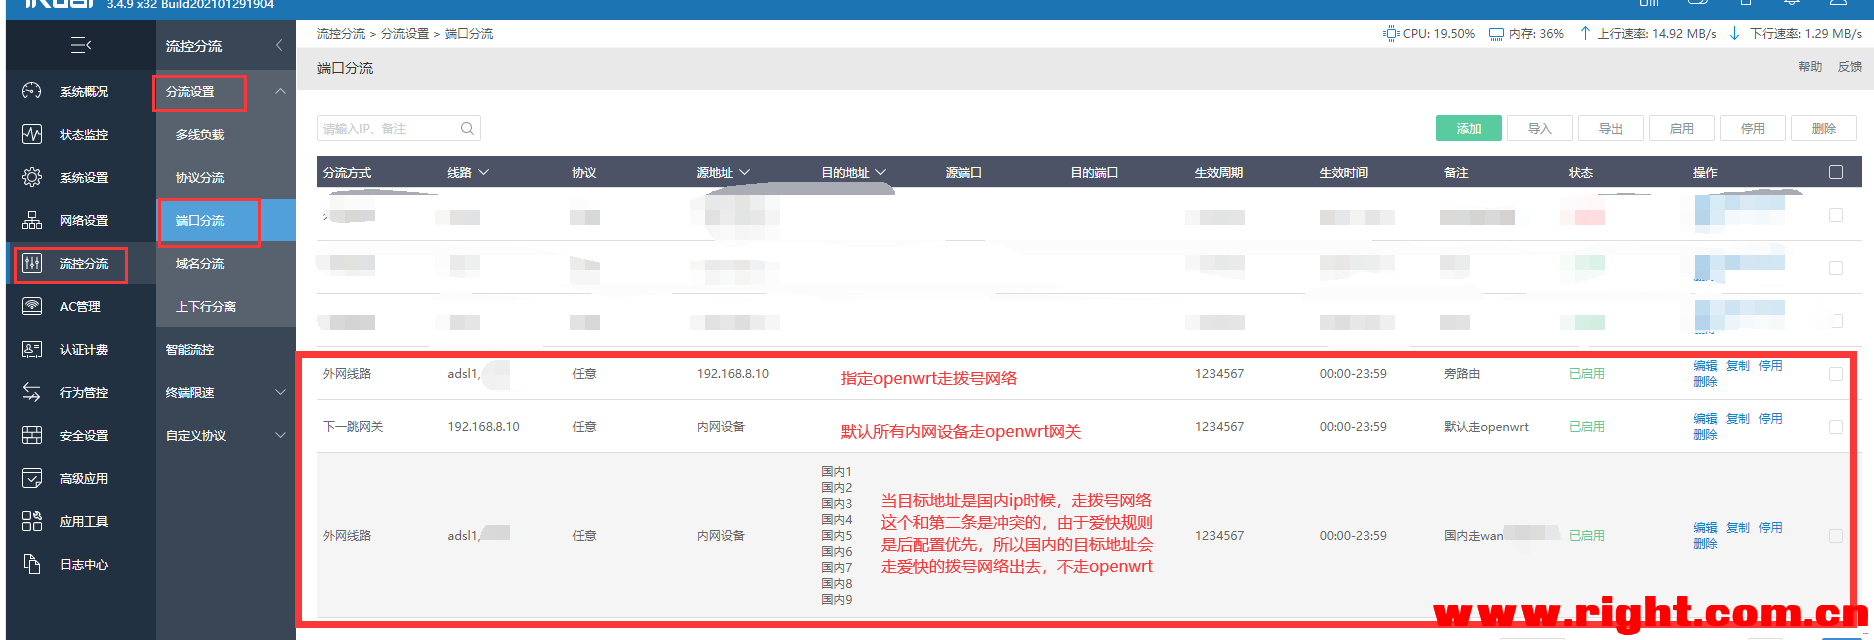Expand the 终端限速 submenu
Viewport: 1874px width, 640px height.
click(x=280, y=392)
